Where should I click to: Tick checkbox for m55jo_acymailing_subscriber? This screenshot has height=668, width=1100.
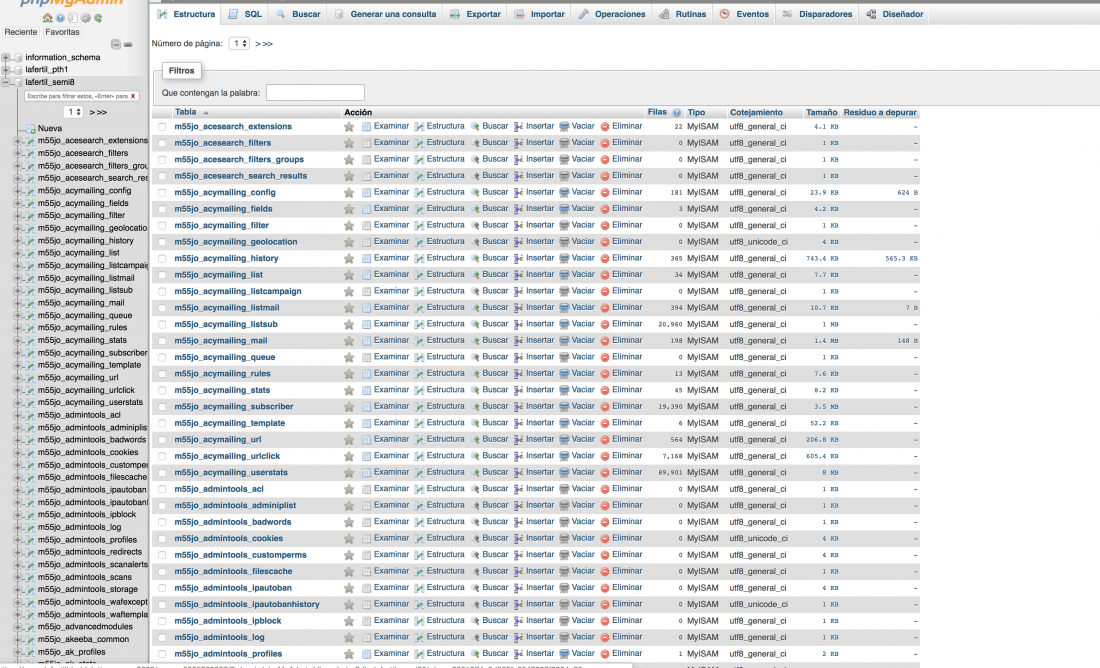[x=162, y=407]
